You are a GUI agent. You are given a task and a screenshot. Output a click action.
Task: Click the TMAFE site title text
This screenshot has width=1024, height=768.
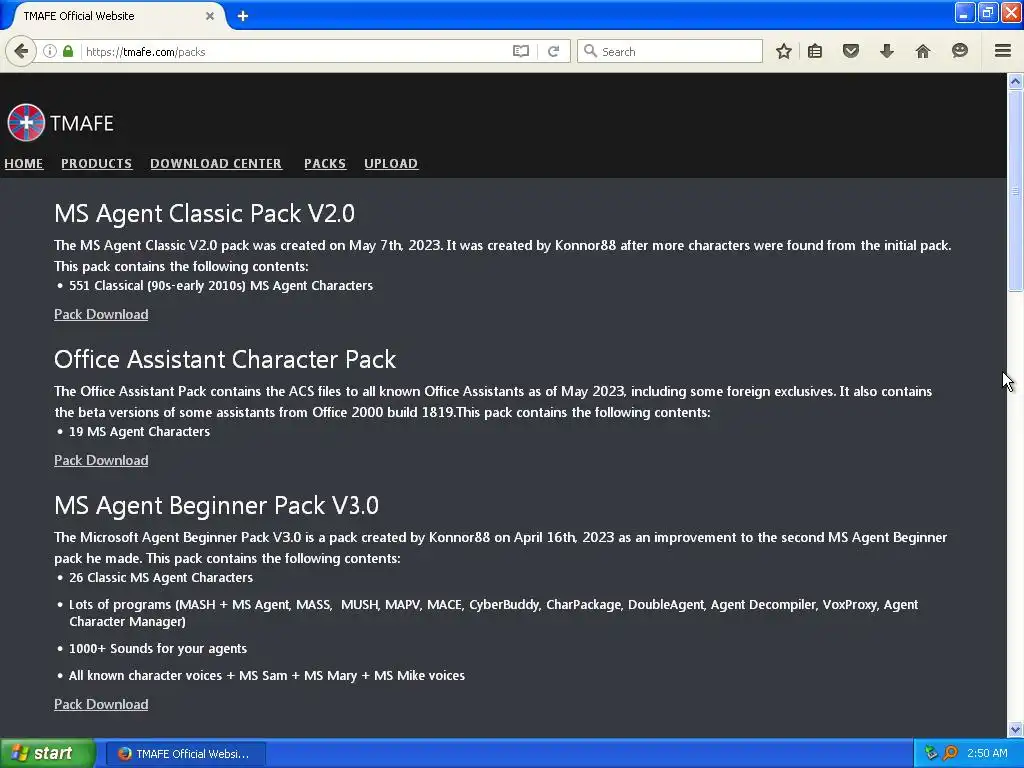pos(82,123)
